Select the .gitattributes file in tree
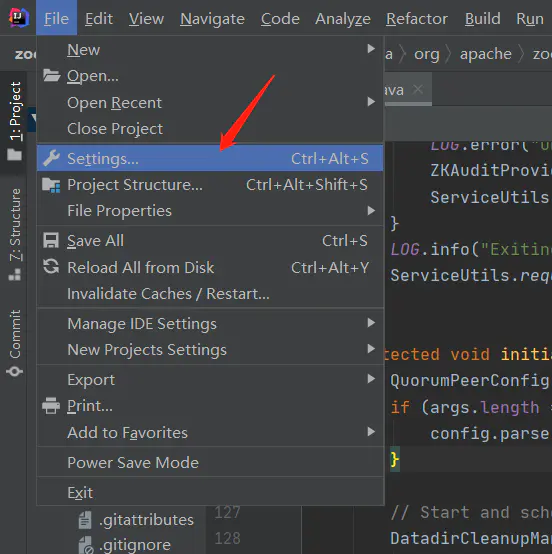Screen dimensions: 552x554 tap(146, 520)
